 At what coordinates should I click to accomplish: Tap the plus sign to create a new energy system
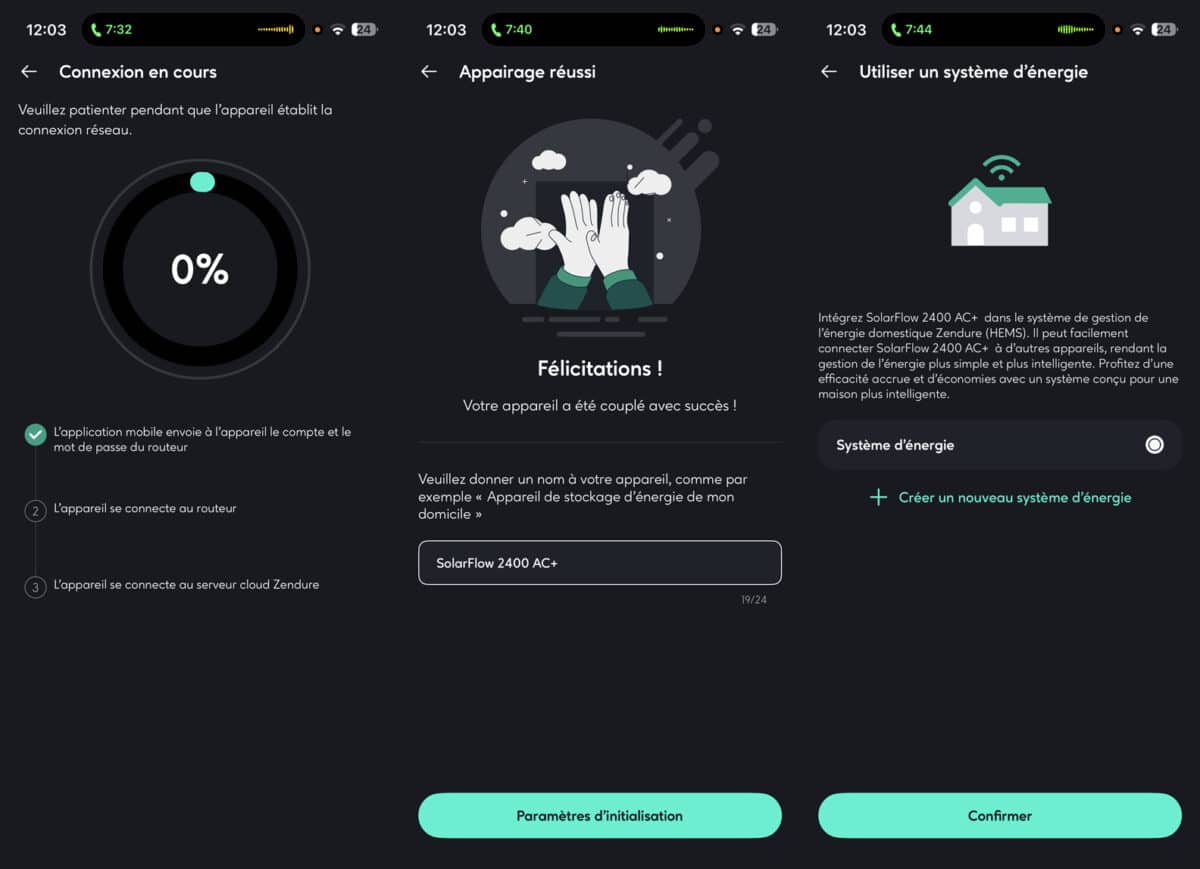(x=877, y=497)
